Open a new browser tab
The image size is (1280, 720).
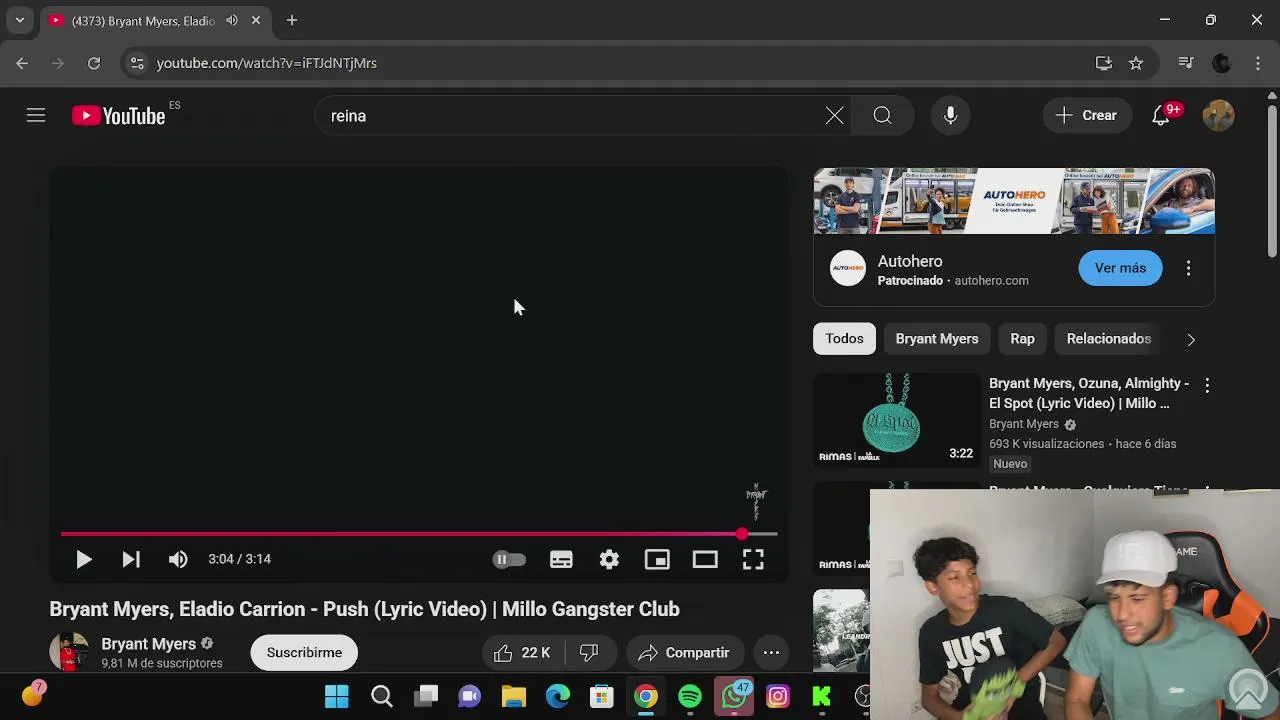pos(292,20)
